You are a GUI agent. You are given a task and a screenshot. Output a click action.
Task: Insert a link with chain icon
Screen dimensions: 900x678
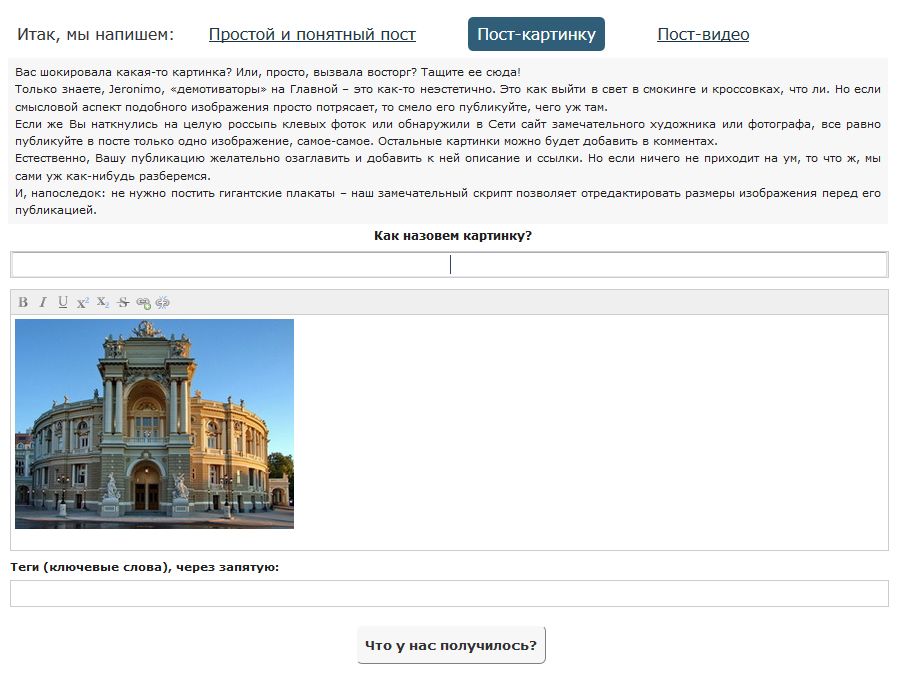point(143,303)
